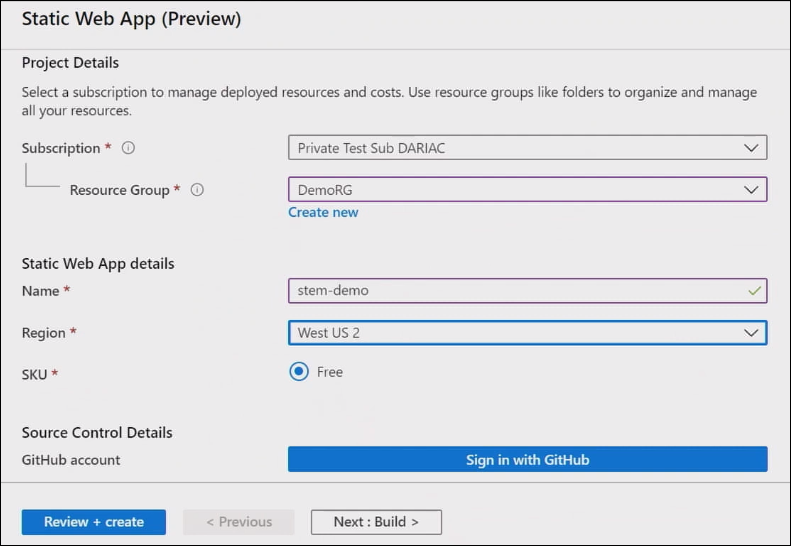
Task: Click the GitHub account label
Action: (71, 460)
